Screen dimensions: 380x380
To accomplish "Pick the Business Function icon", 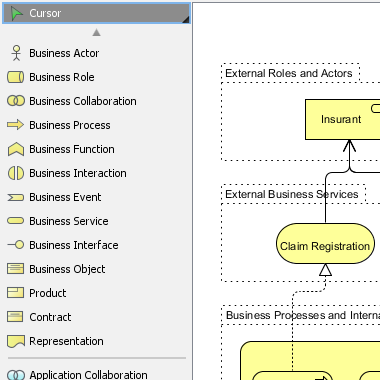I will point(16,149).
